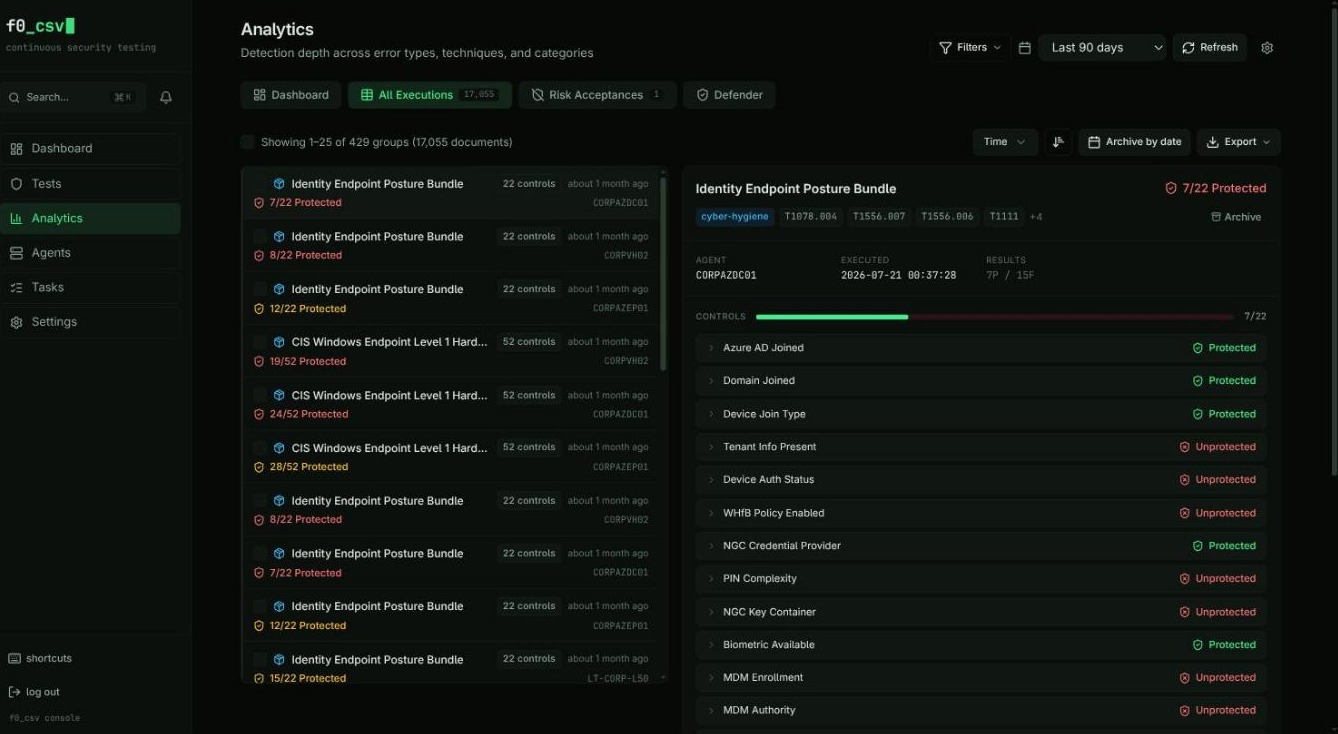Screen dimensions: 1338x734
Task: Click the Settings gear icon in sidebar
Action: [x=16, y=322]
